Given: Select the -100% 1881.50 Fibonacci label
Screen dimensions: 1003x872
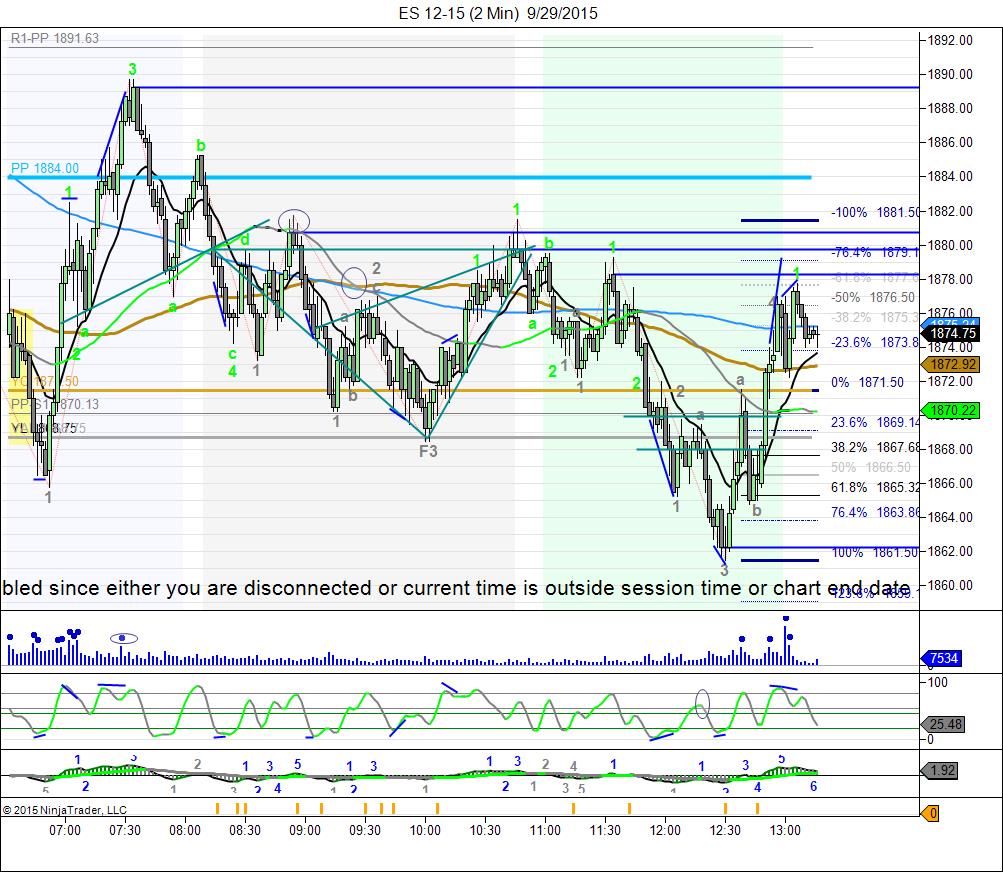Looking at the screenshot, I should [875, 212].
